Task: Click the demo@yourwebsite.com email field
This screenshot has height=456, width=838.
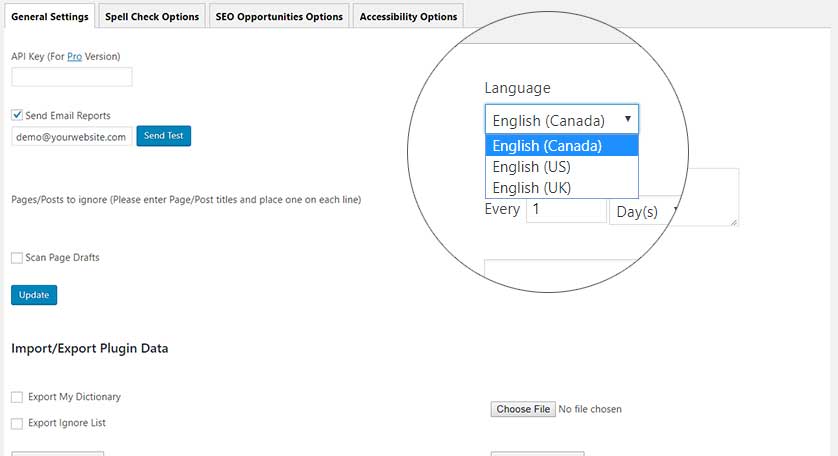Action: (72, 136)
